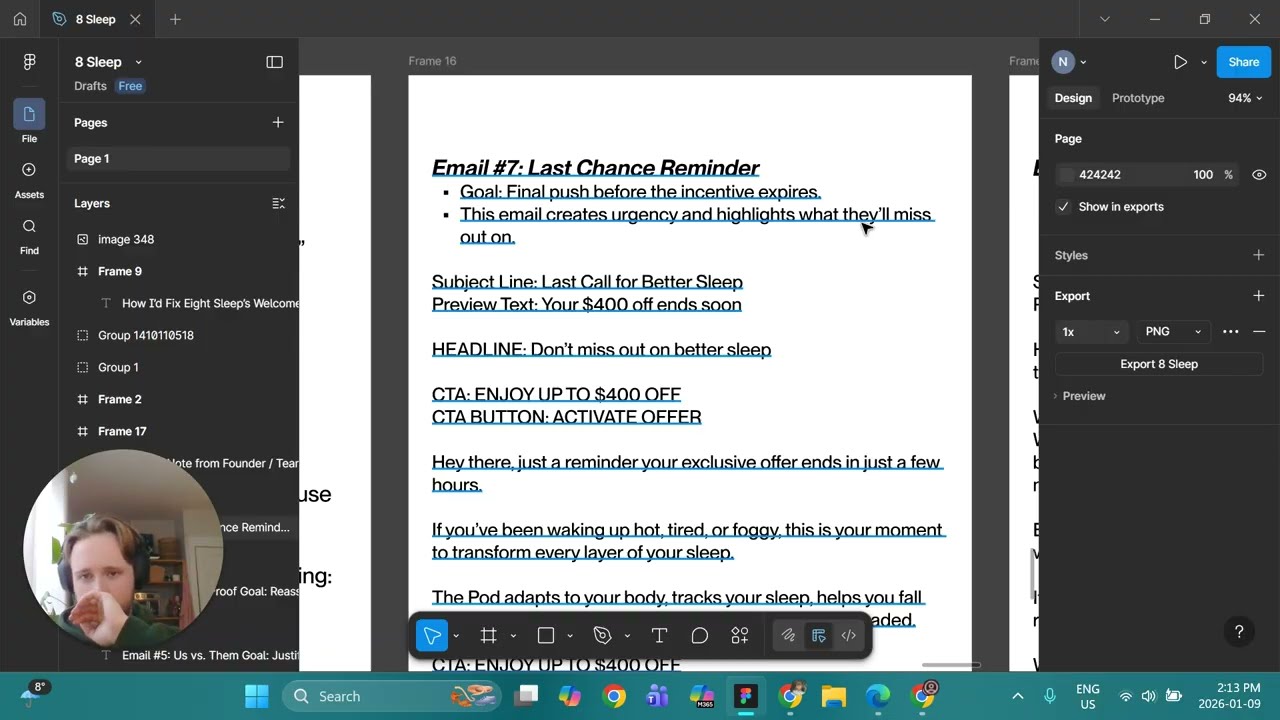Click the page background color swatch
This screenshot has height=720, width=1280.
1066,175
